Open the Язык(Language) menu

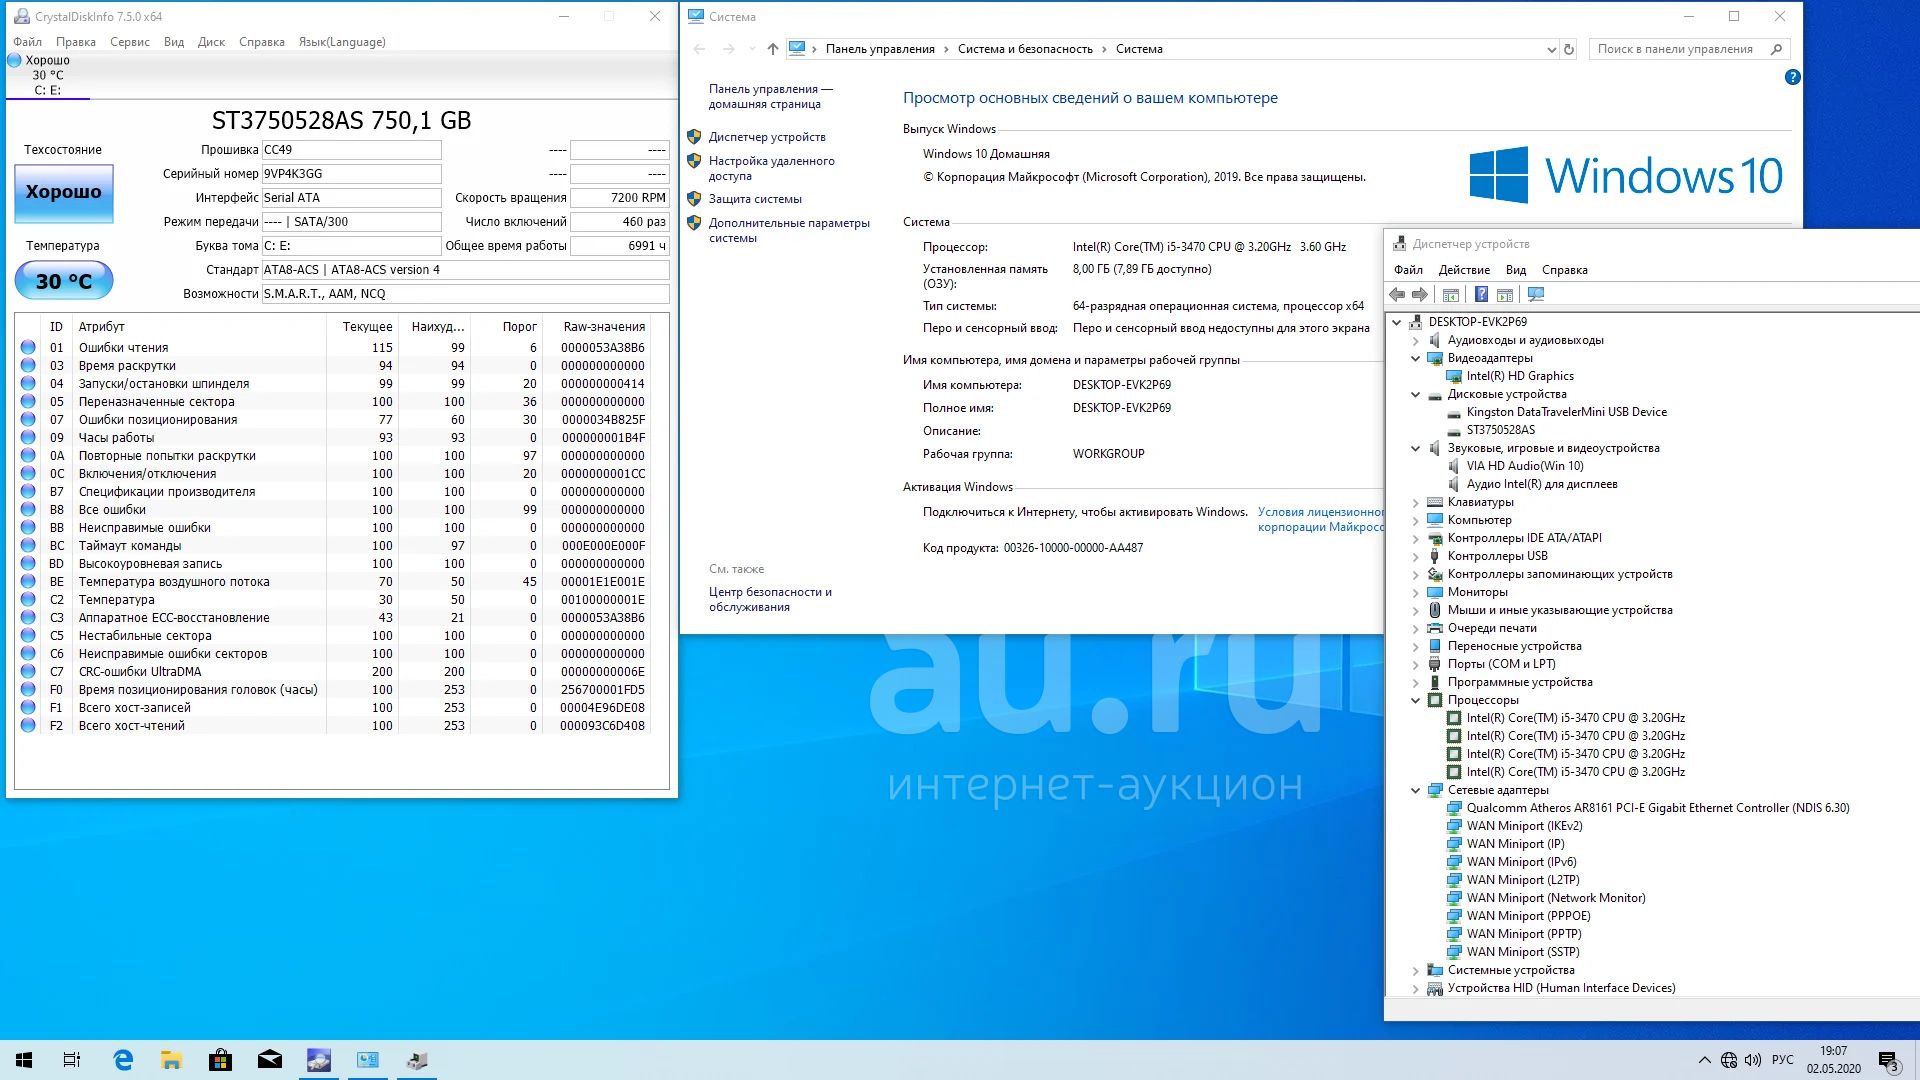tap(342, 42)
